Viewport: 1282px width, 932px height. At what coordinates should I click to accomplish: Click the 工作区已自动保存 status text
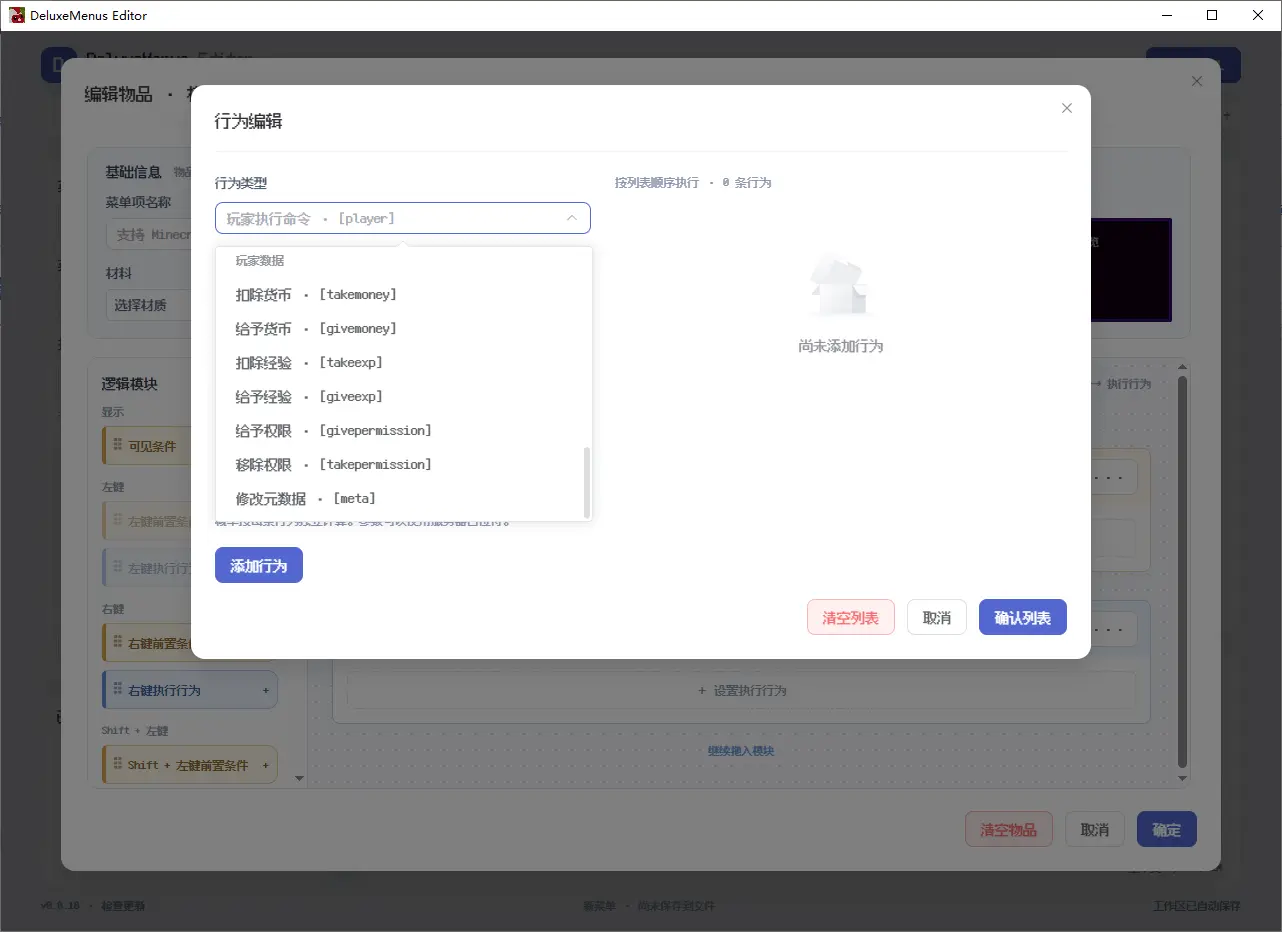click(x=1196, y=906)
